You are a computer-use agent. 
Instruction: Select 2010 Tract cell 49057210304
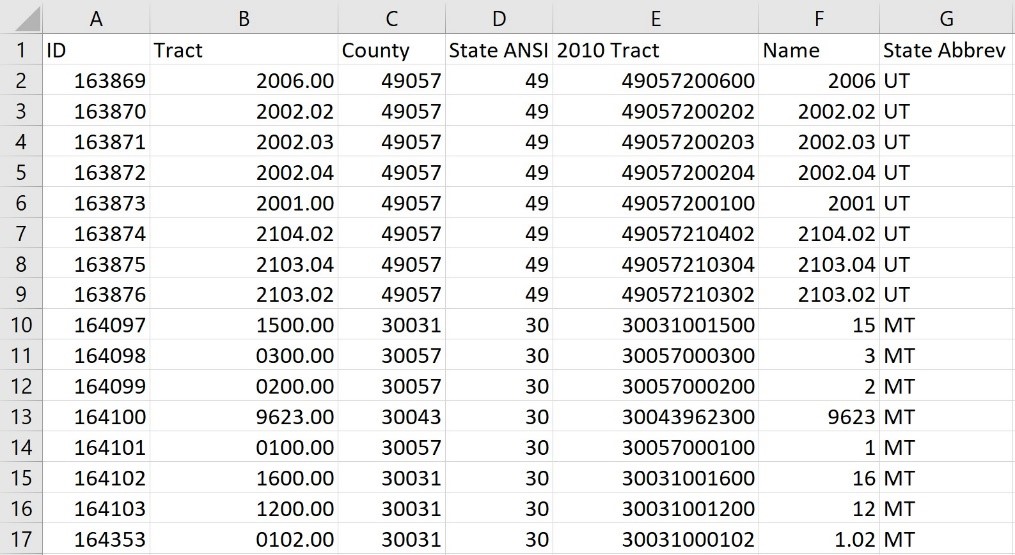pyautogui.click(x=655, y=264)
